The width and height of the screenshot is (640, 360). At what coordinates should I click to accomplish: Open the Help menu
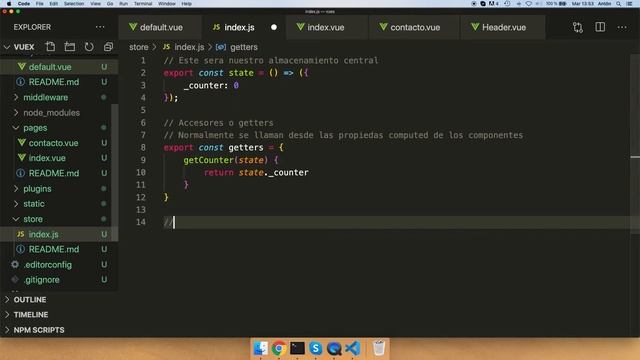pyautogui.click(x=187, y=4)
